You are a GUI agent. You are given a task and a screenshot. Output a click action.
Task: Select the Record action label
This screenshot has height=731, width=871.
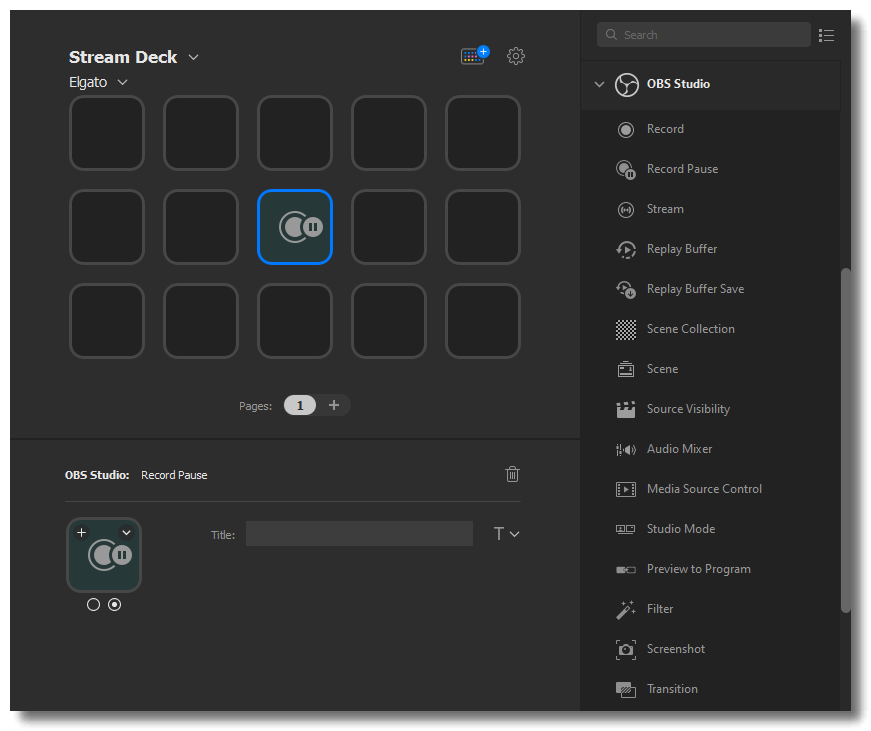pos(665,129)
